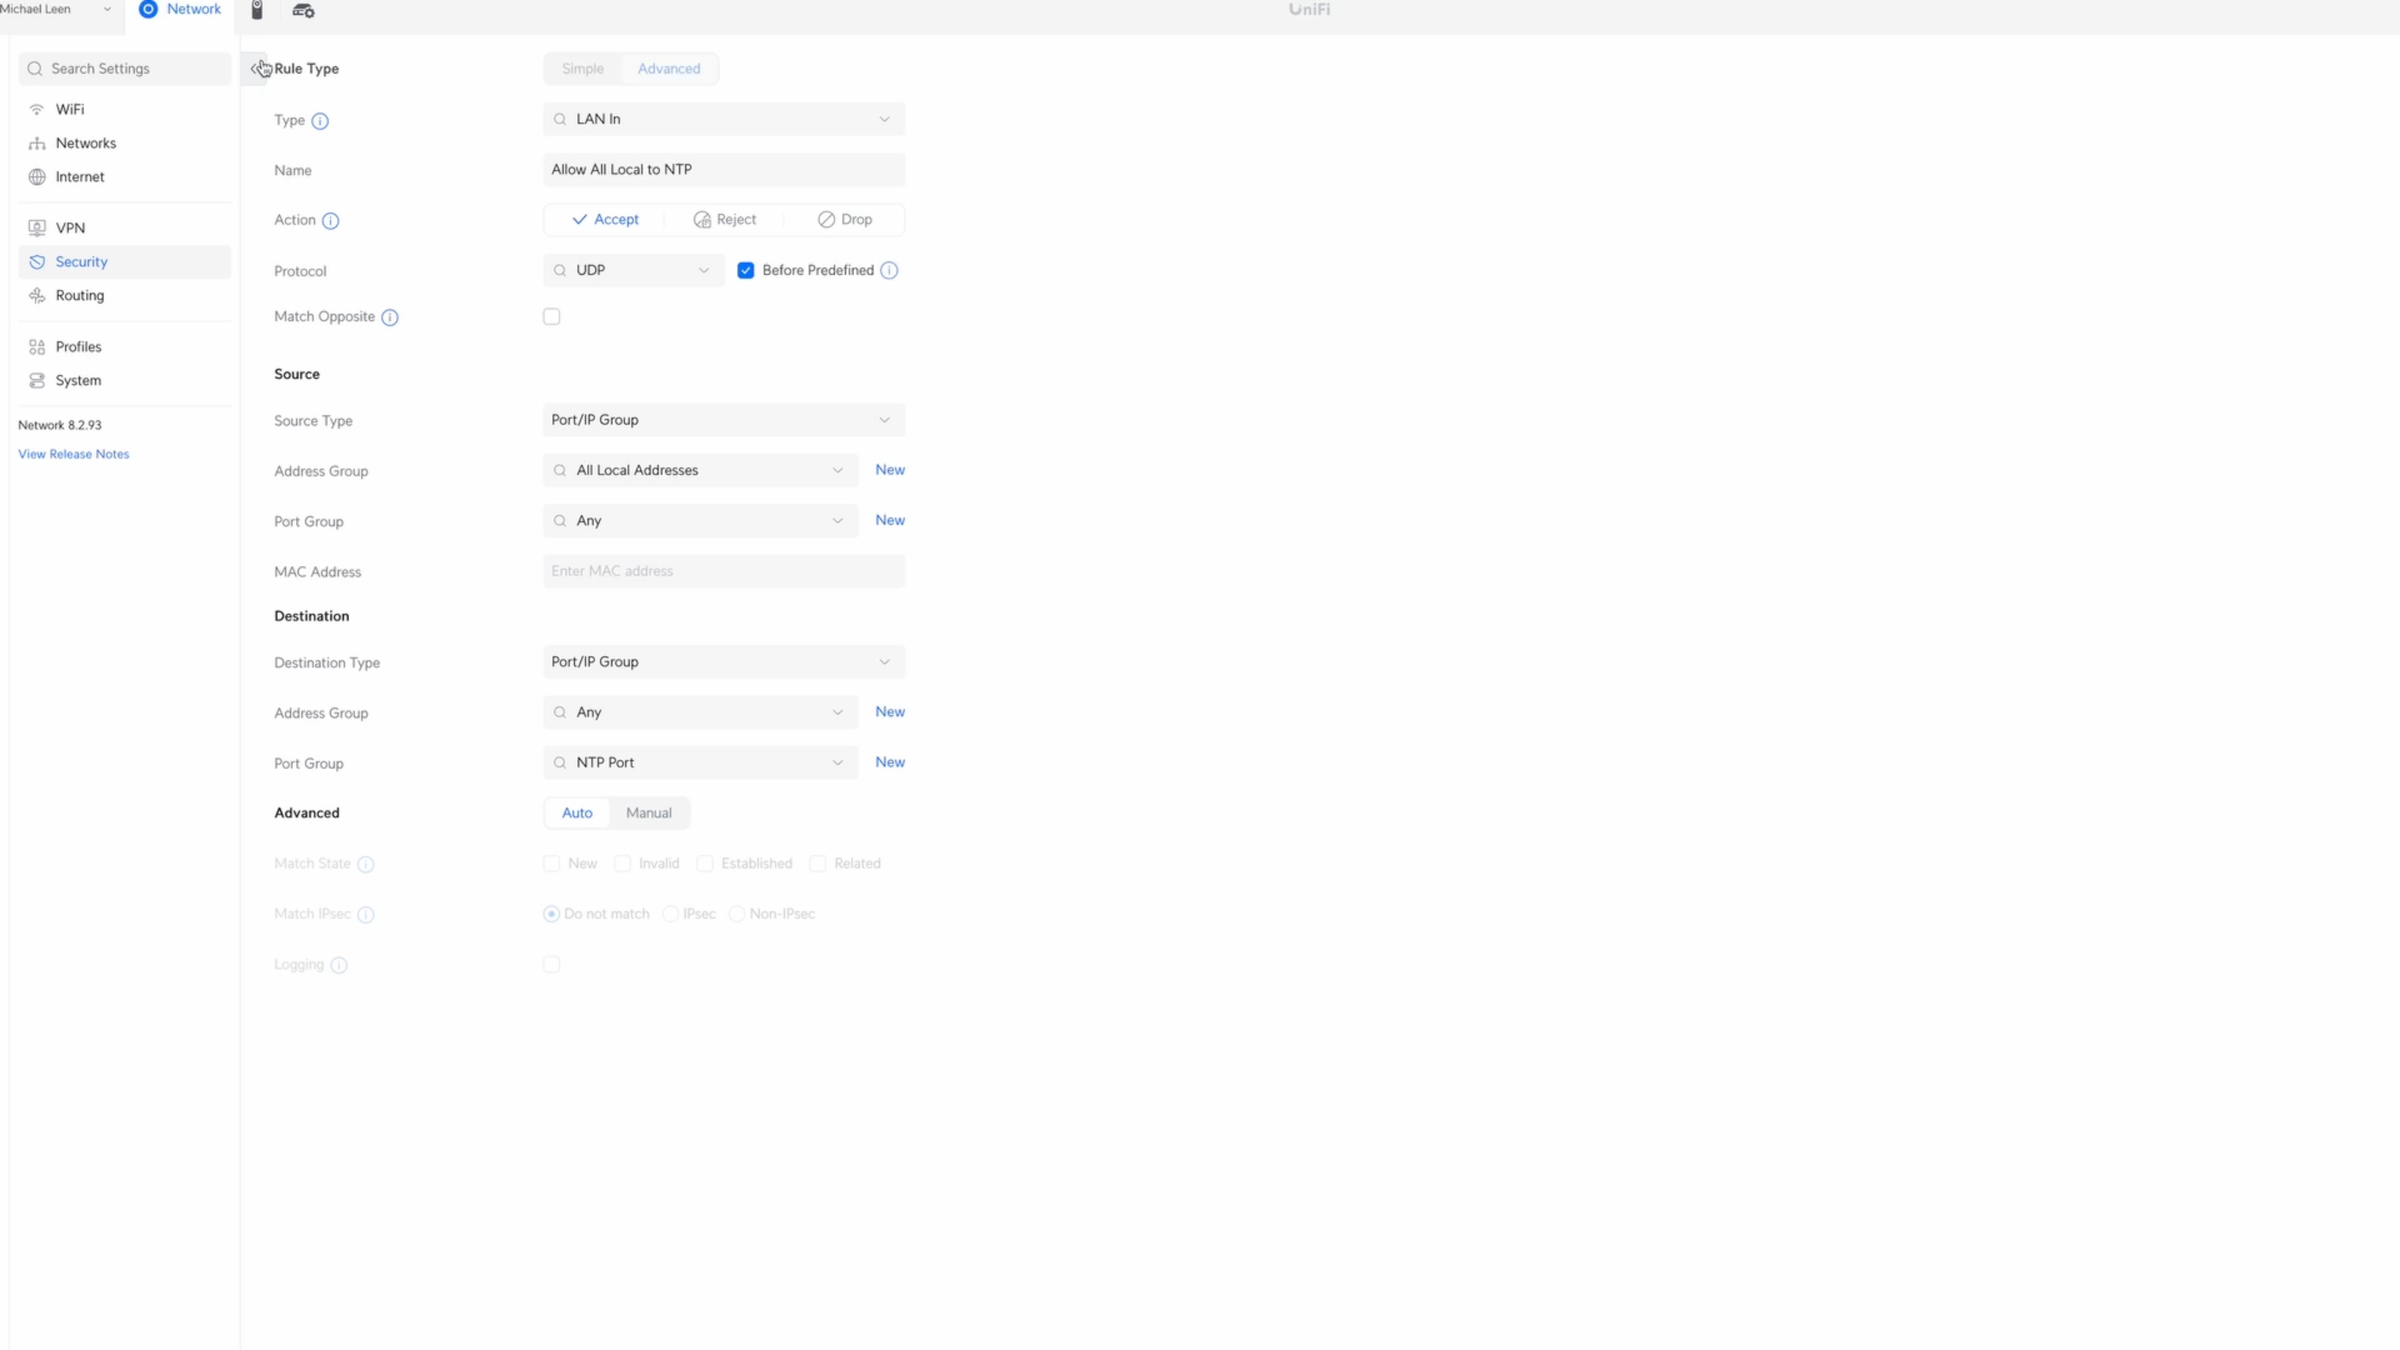Enable the Match Opposite checkbox
Viewport: 2400px width, 1350px height.
[552, 316]
